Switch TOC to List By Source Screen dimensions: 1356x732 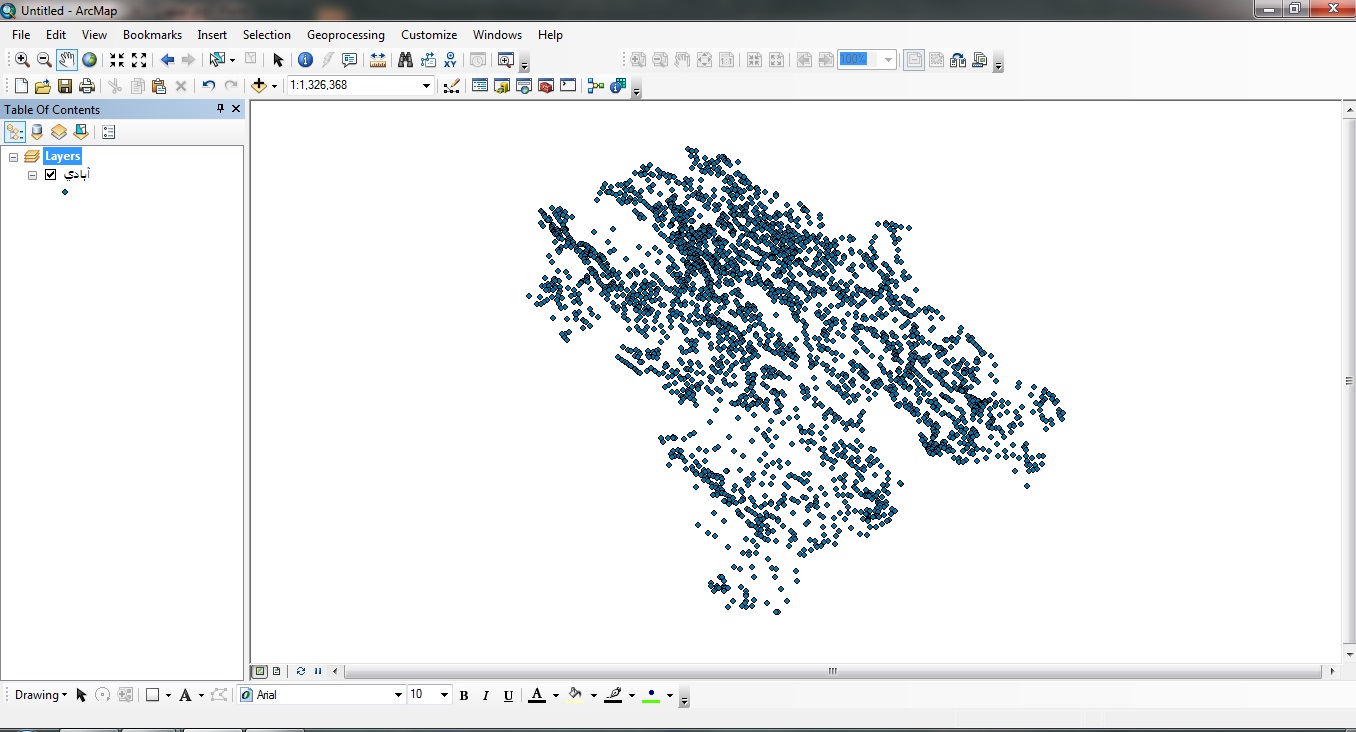(37, 132)
